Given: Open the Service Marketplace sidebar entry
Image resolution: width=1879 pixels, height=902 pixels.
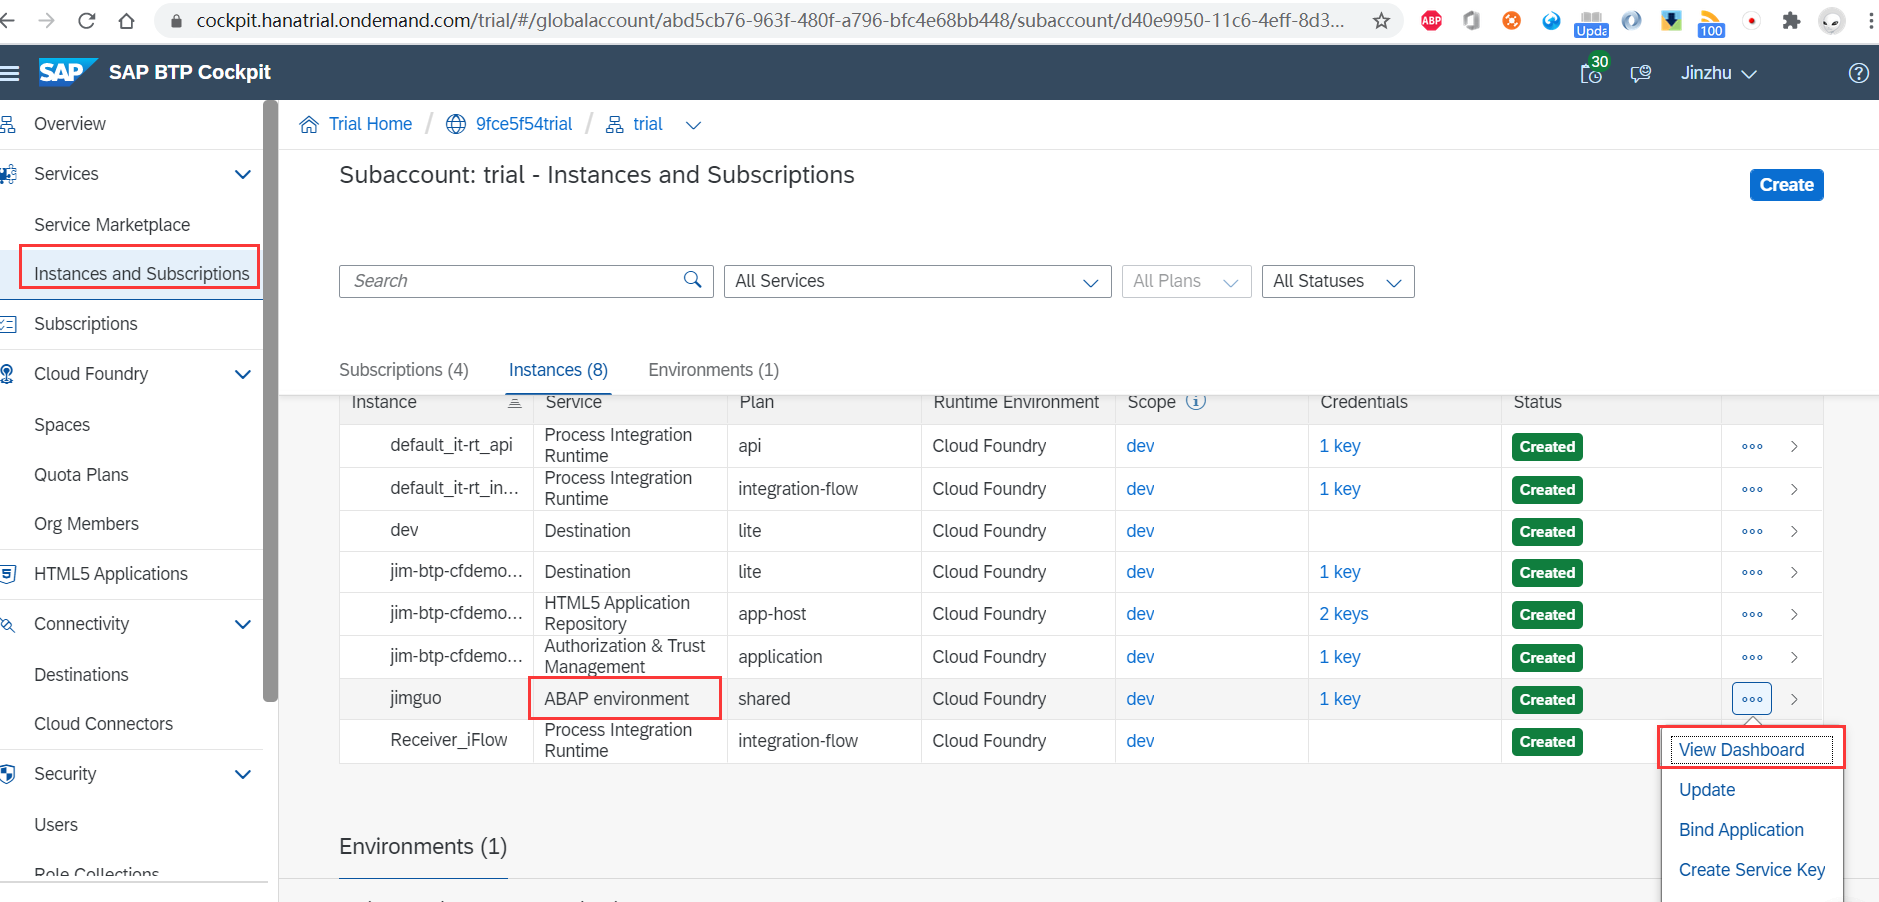Looking at the screenshot, I should 112,224.
